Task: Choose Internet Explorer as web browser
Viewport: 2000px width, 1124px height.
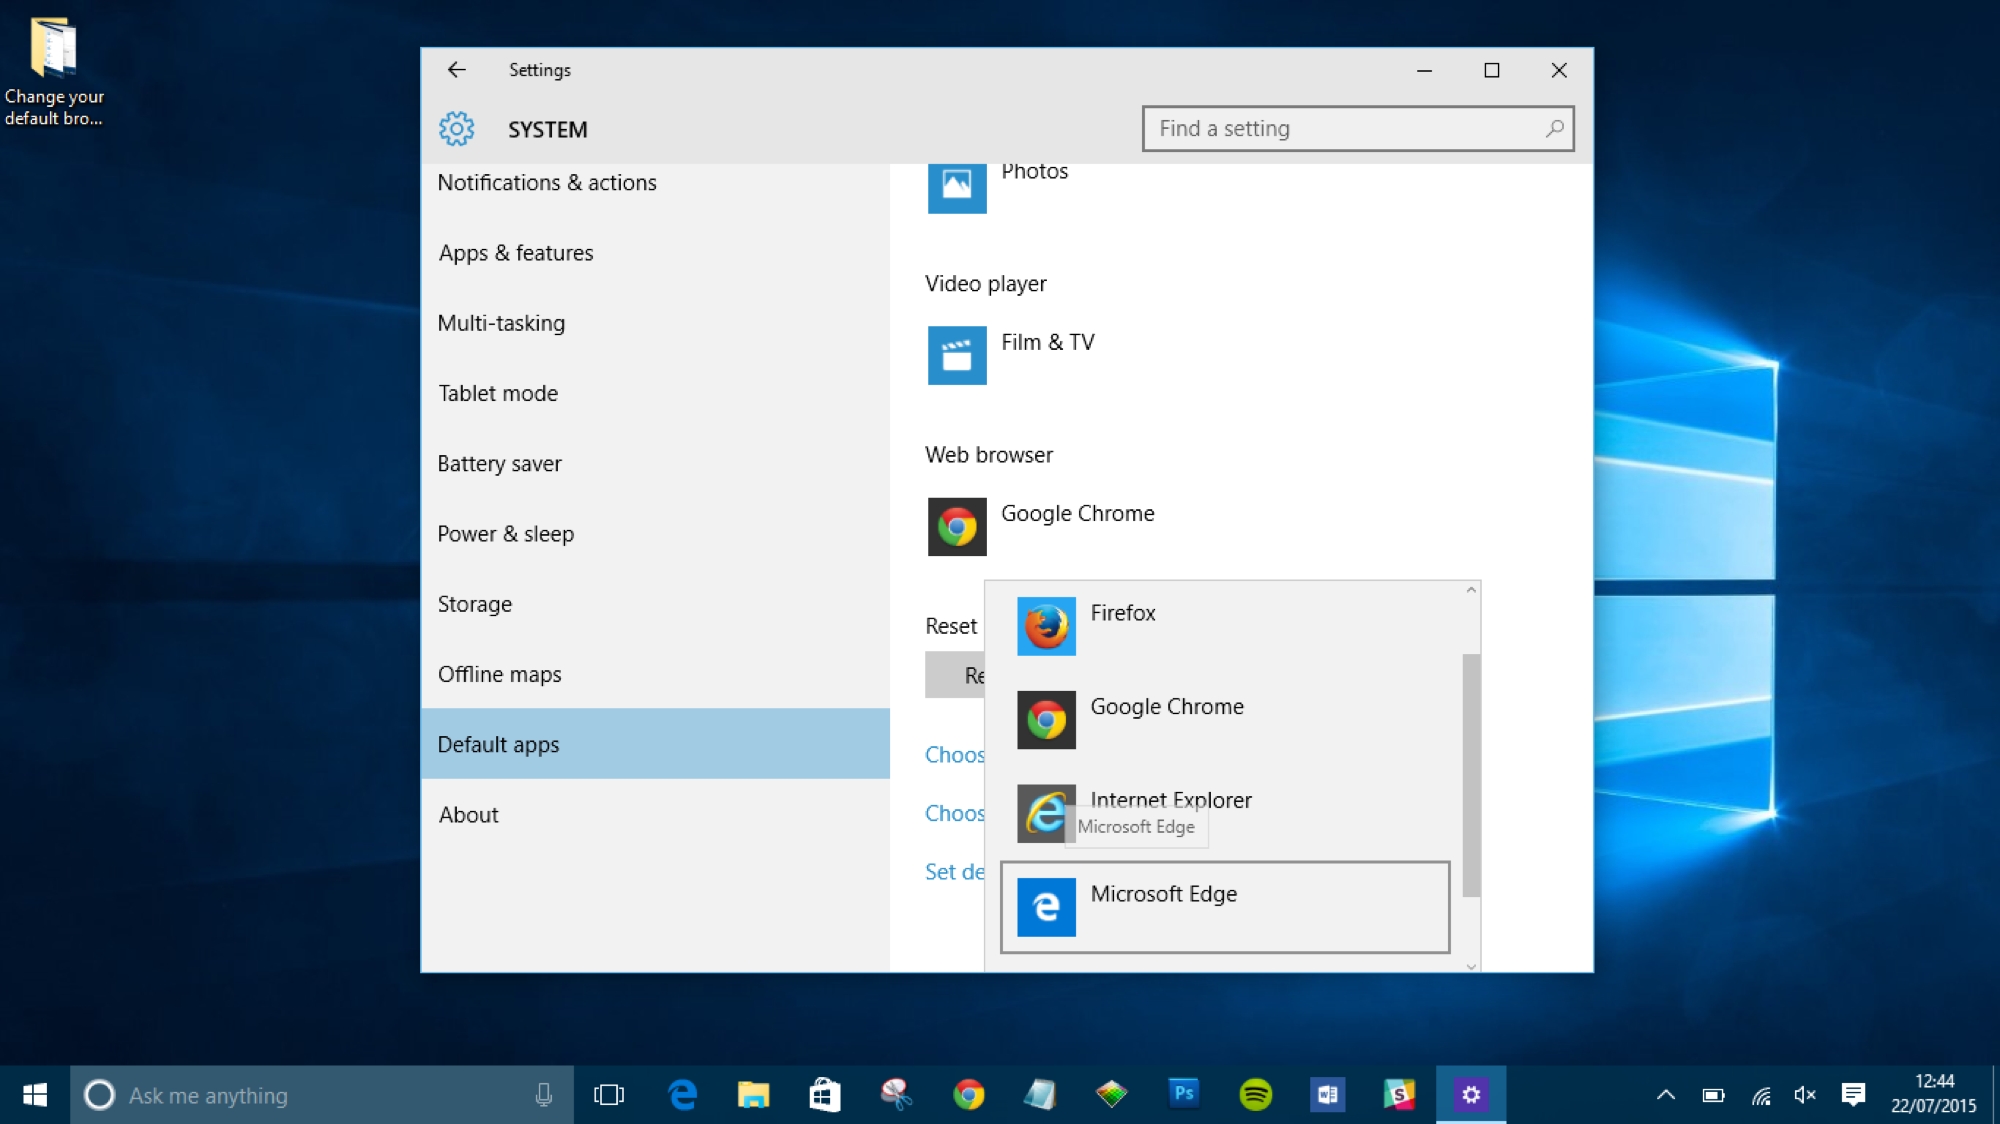Action: 1170,799
